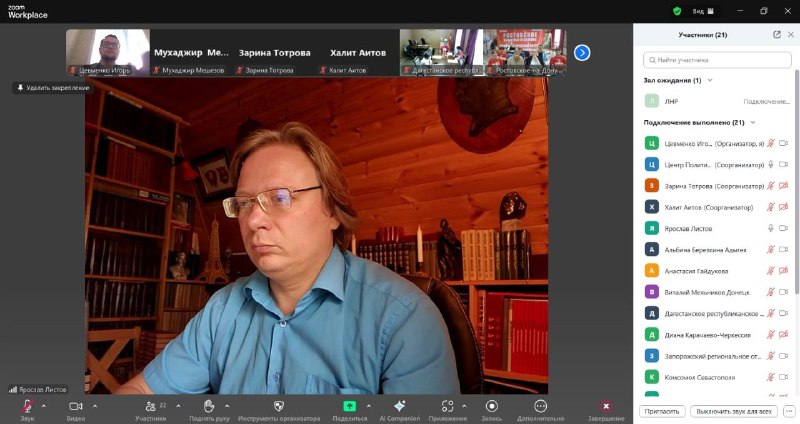Screen dimensions: 800x424
Task: Select Дагестанское республиканское video thumbnail
Action: [441, 53]
